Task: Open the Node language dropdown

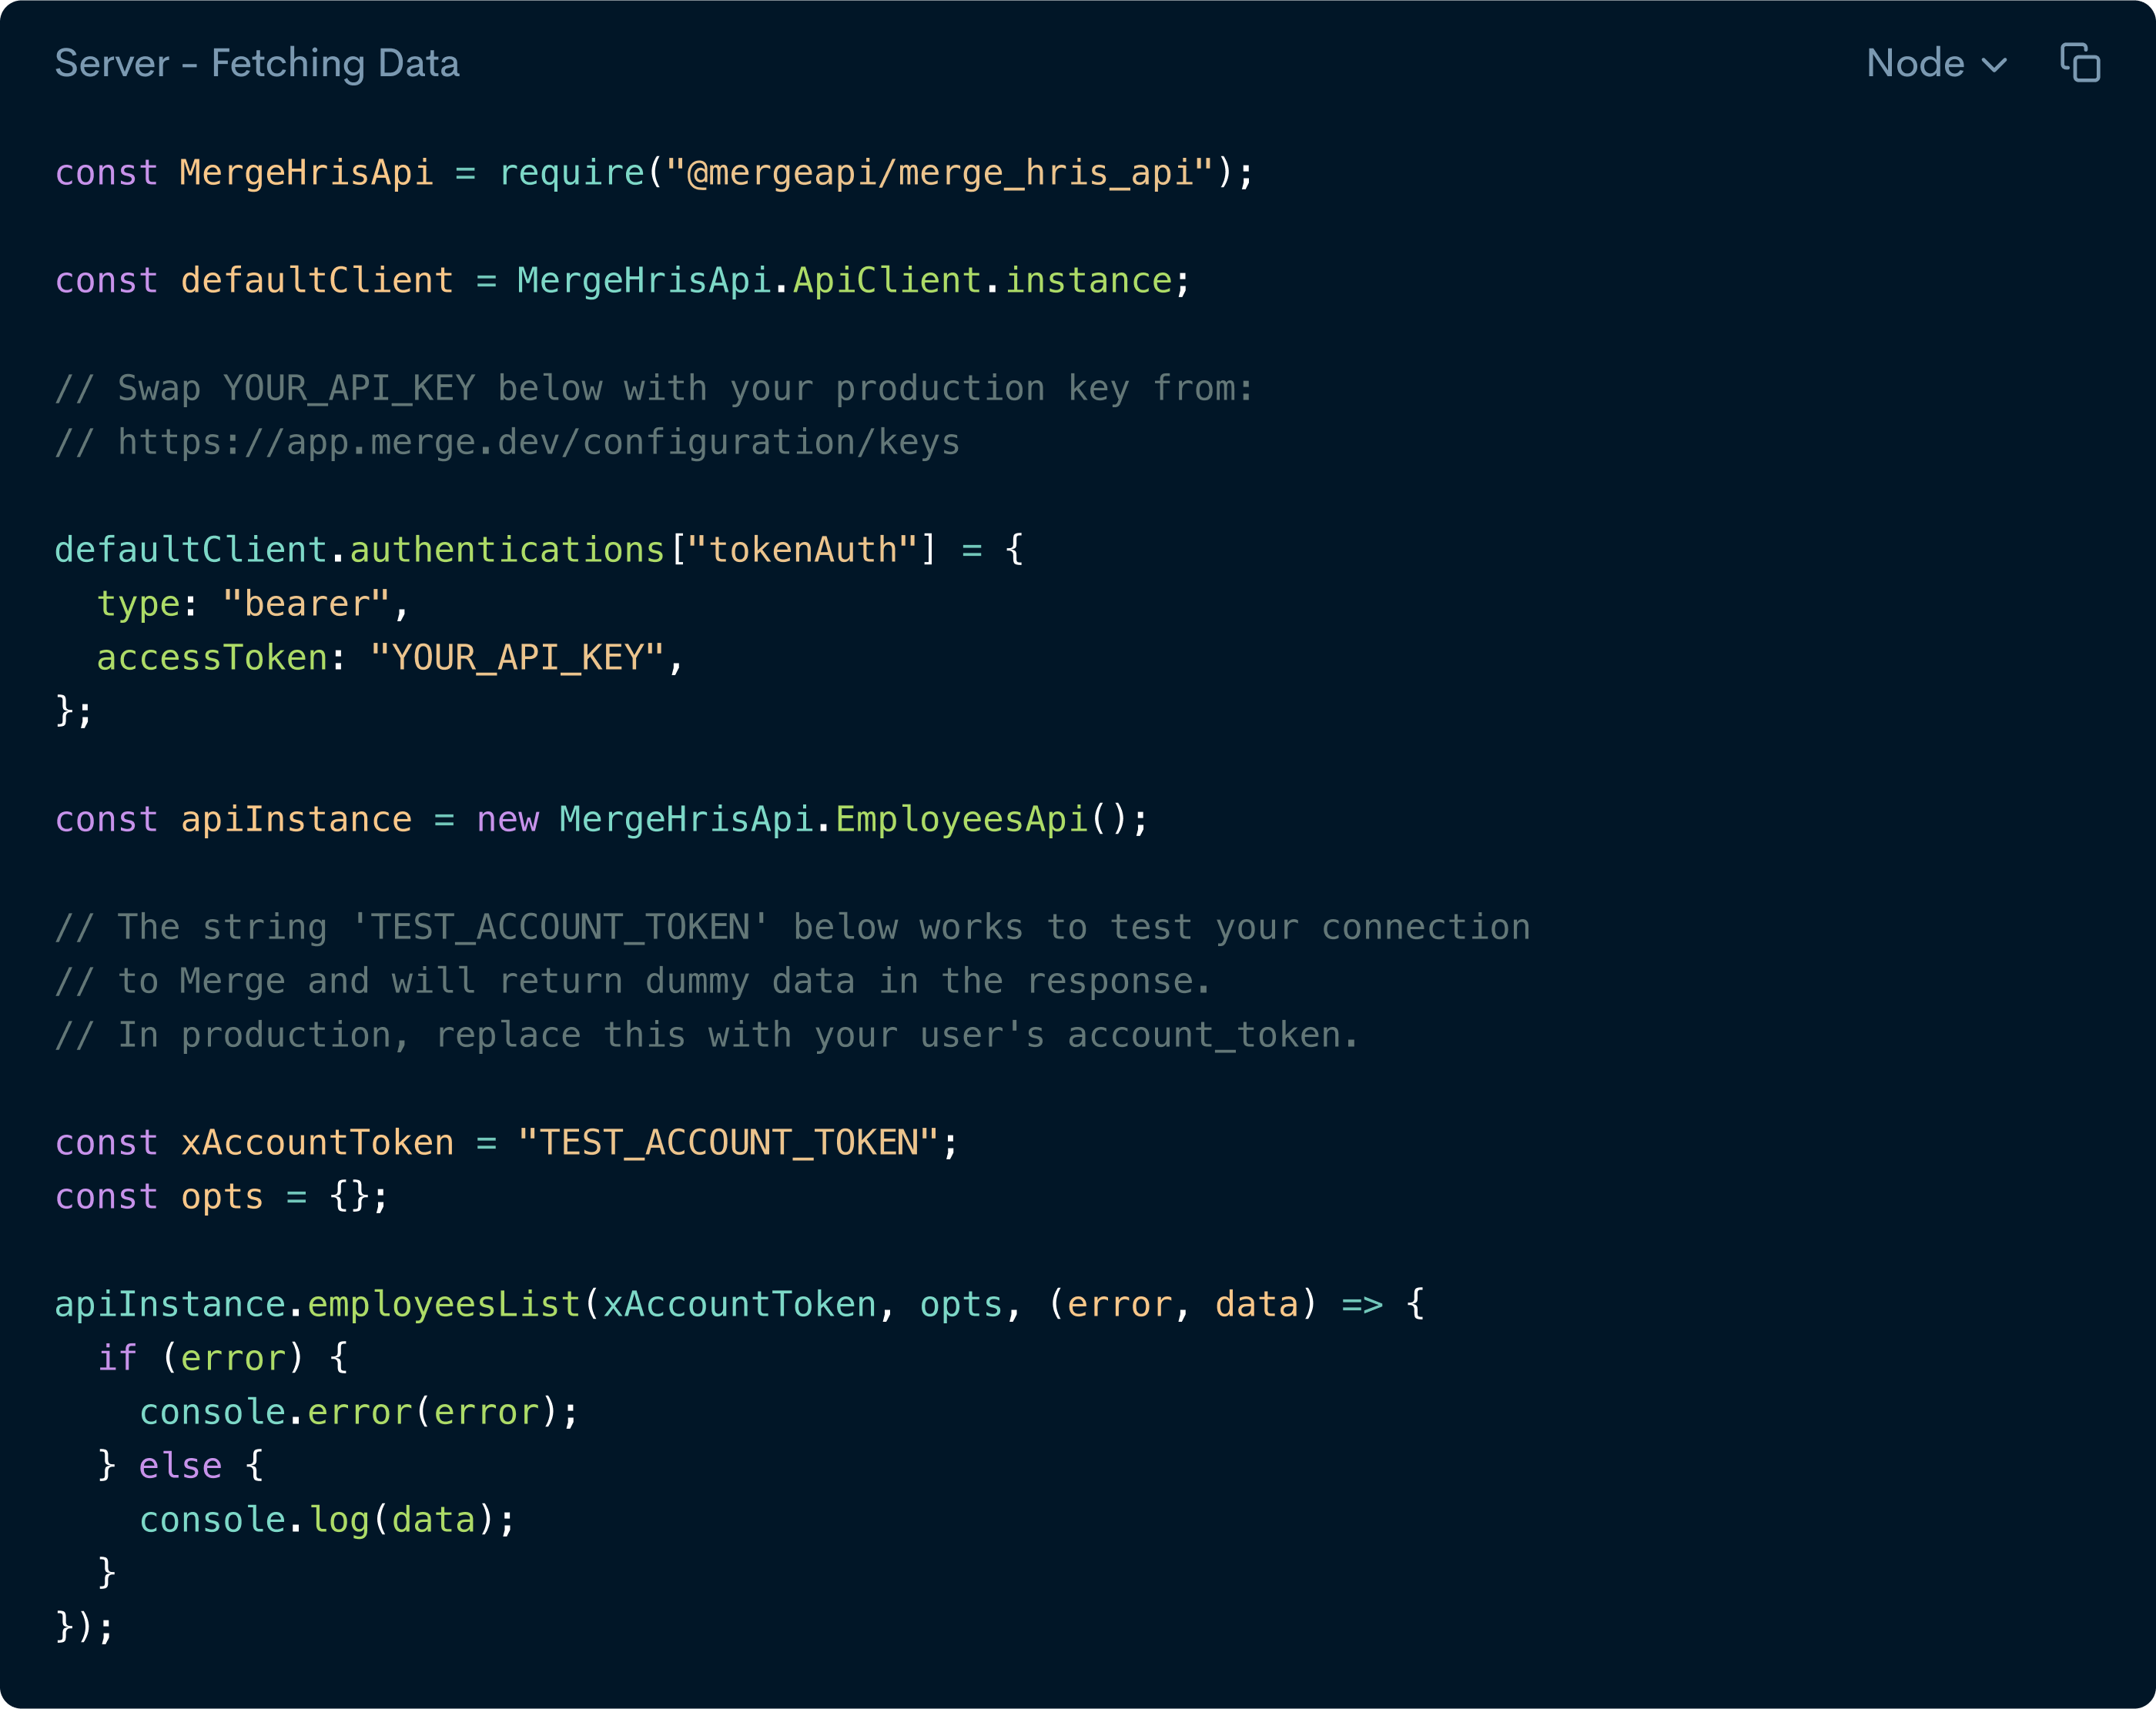Action: pos(1937,63)
